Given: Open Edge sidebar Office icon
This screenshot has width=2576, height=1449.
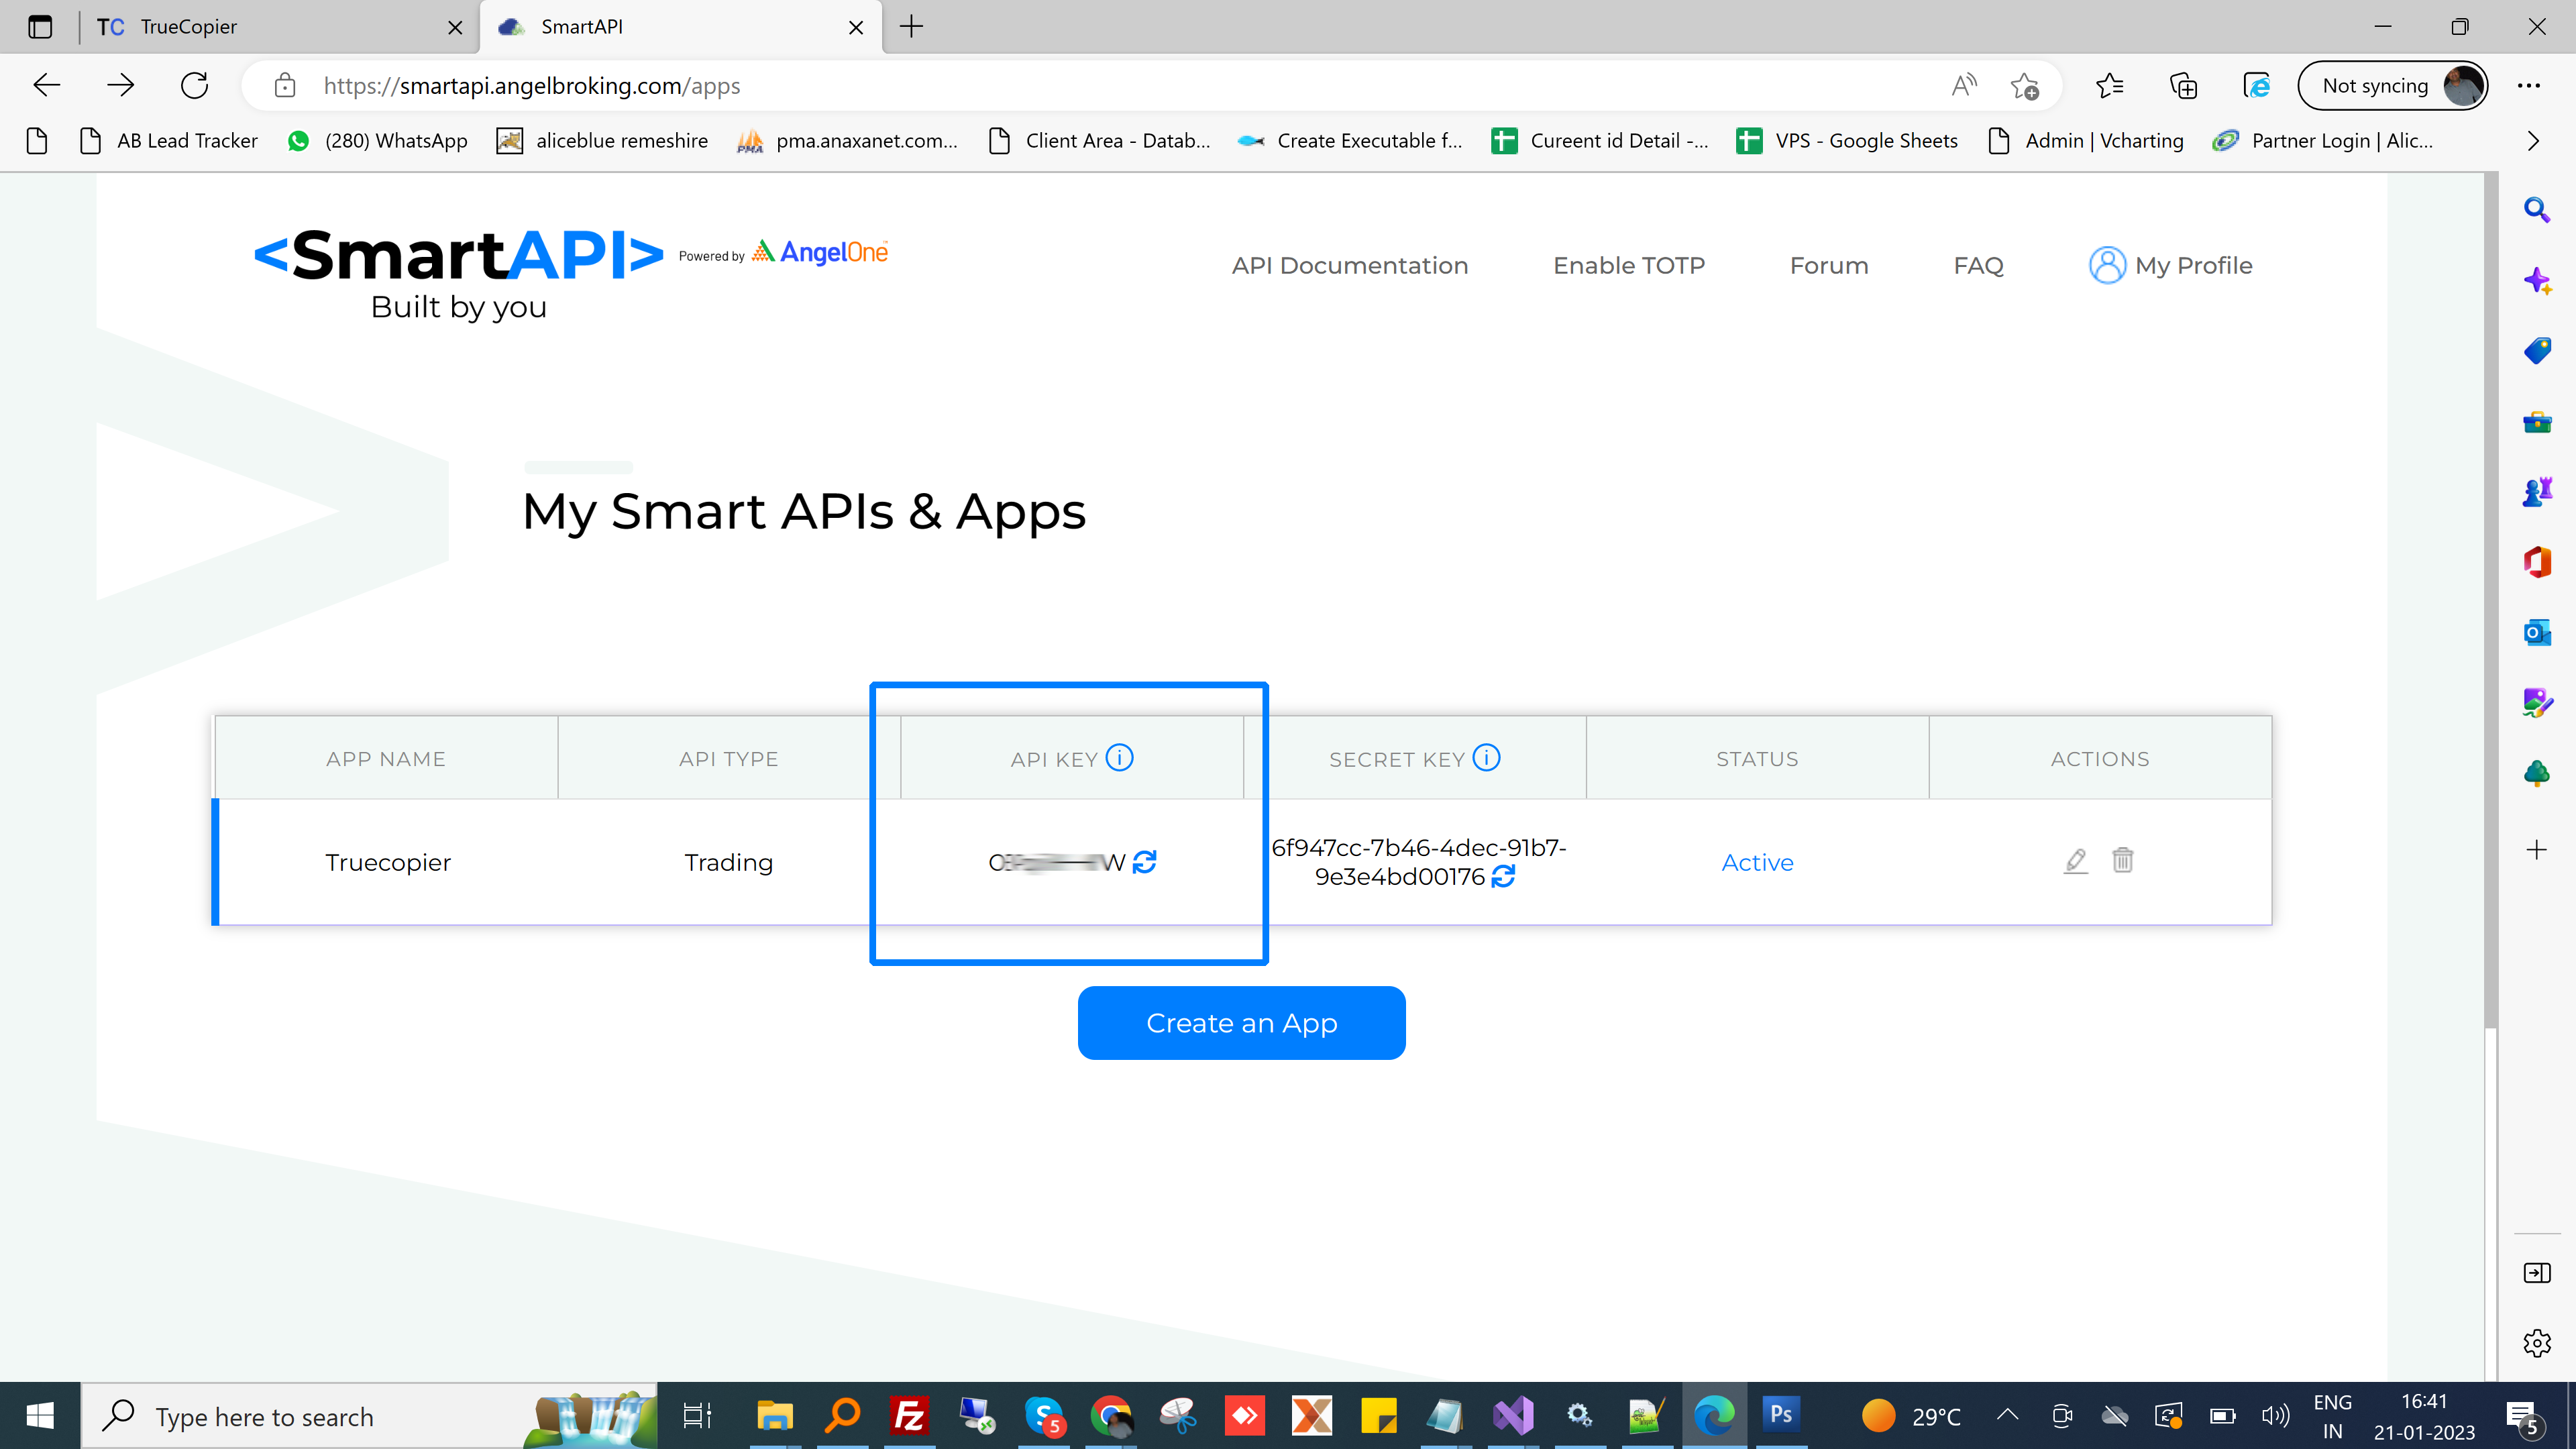Looking at the screenshot, I should (x=2536, y=562).
